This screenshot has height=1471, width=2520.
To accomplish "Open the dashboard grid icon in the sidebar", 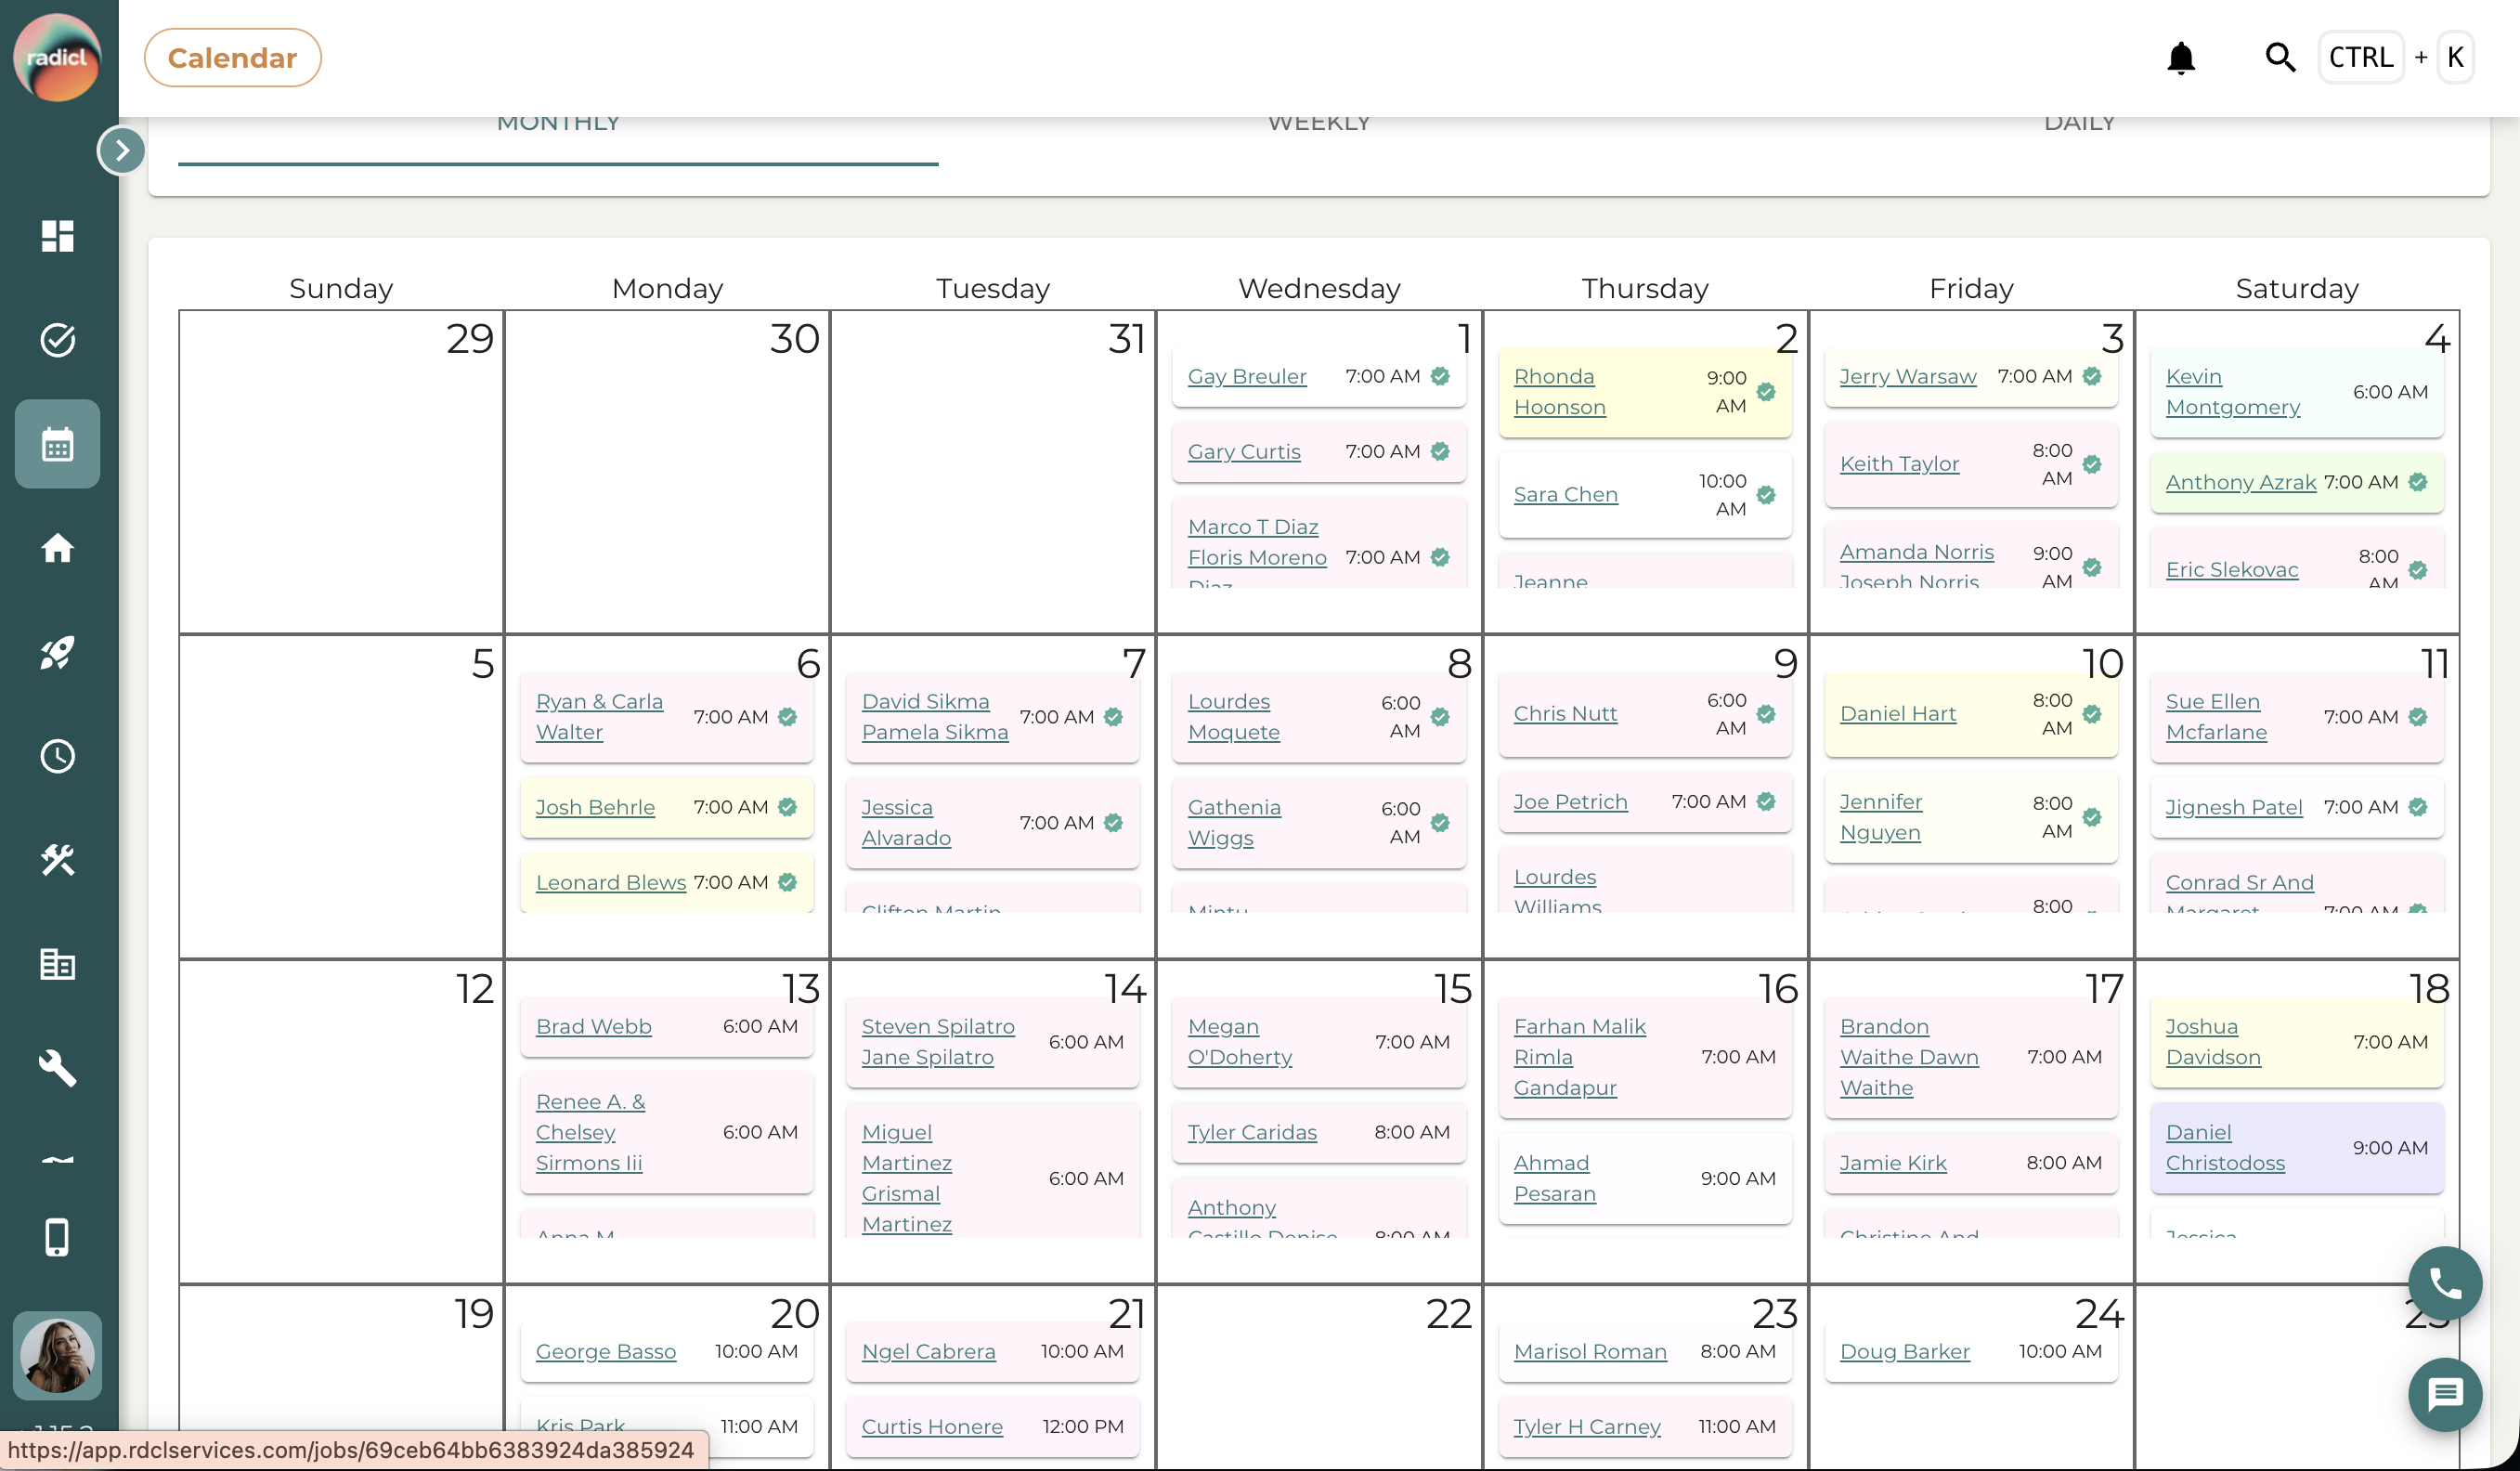I will [x=57, y=237].
